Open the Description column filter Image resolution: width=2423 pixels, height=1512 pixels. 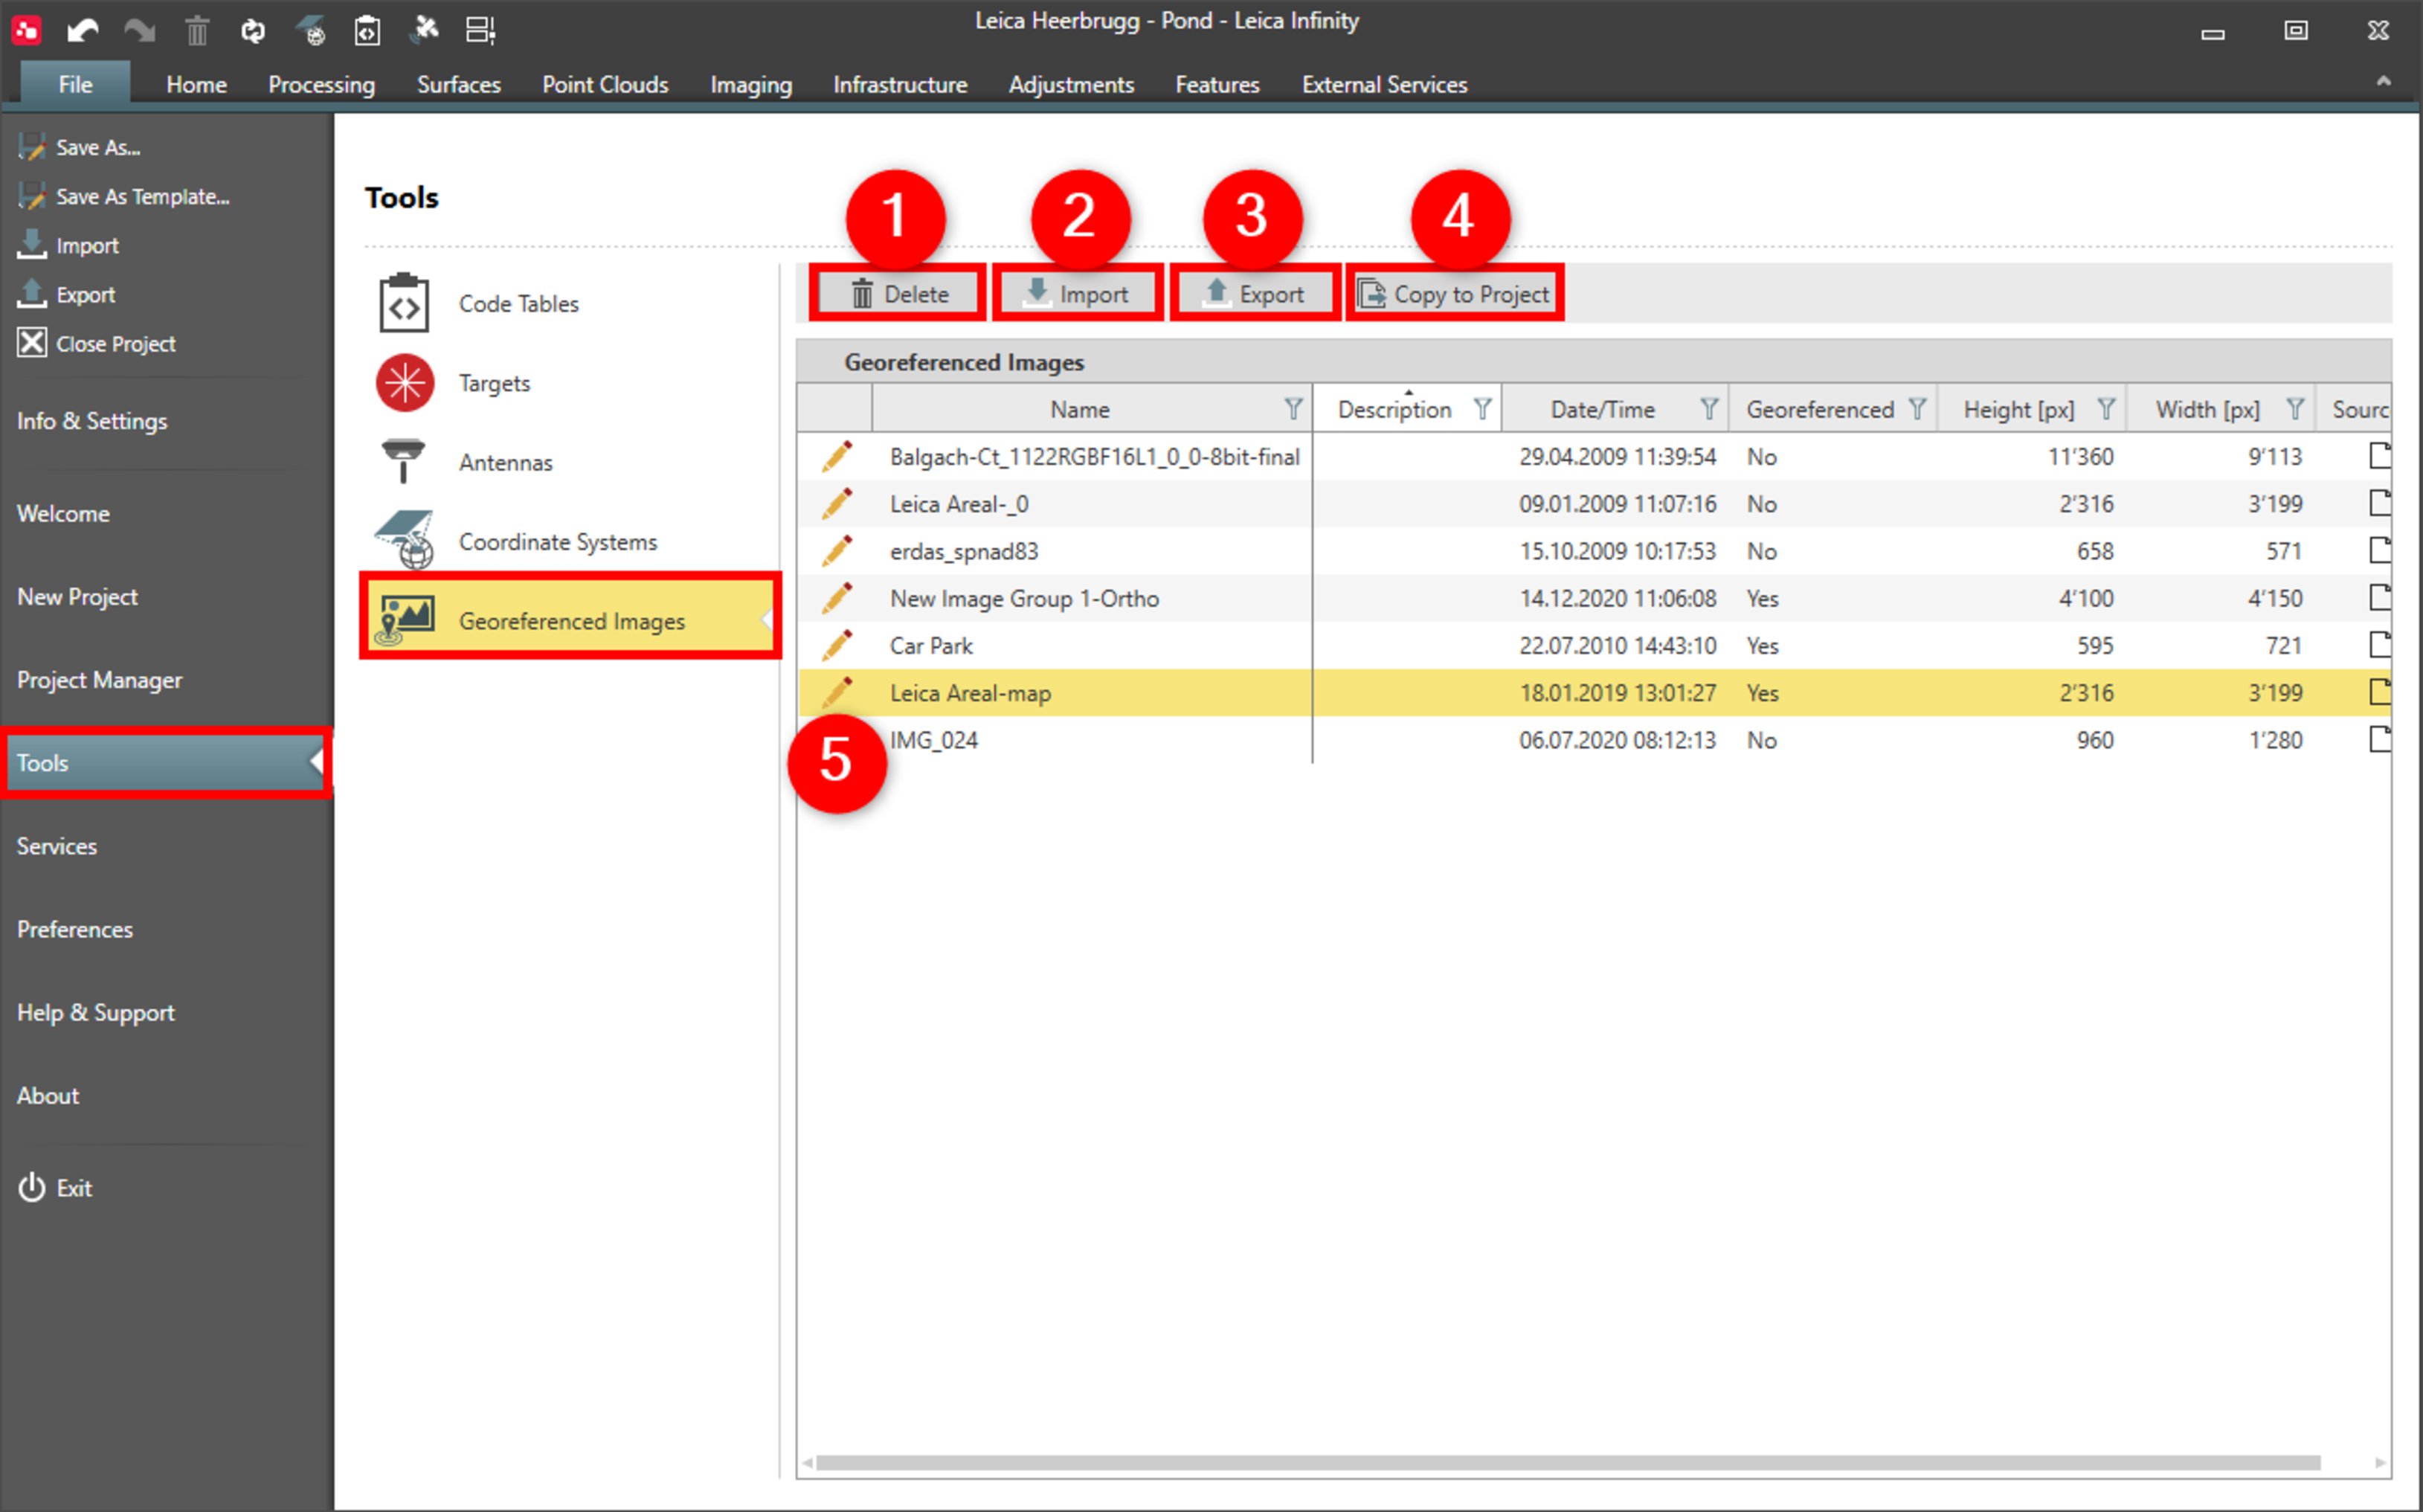(x=1482, y=409)
